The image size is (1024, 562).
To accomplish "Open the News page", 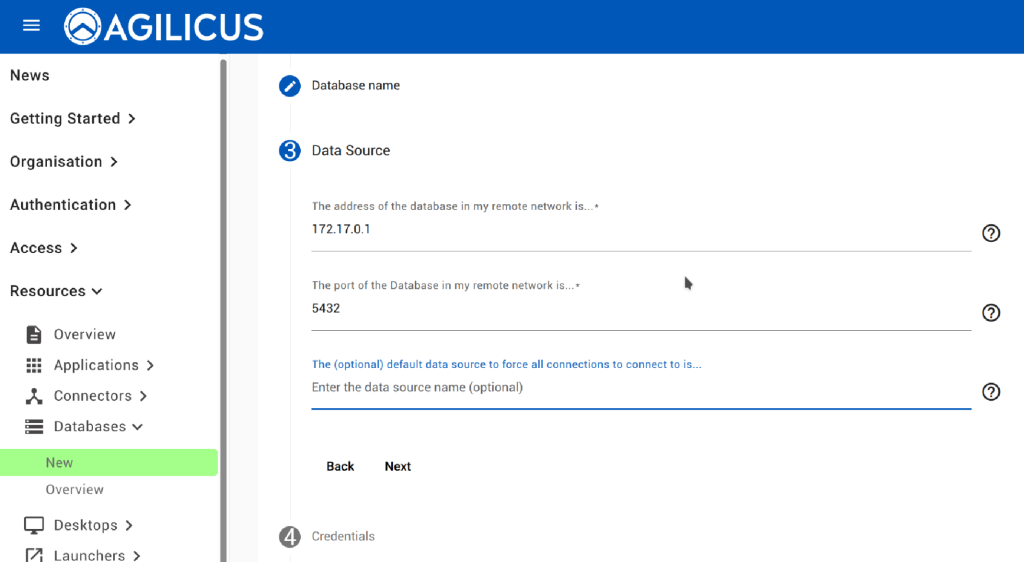I will pos(30,75).
